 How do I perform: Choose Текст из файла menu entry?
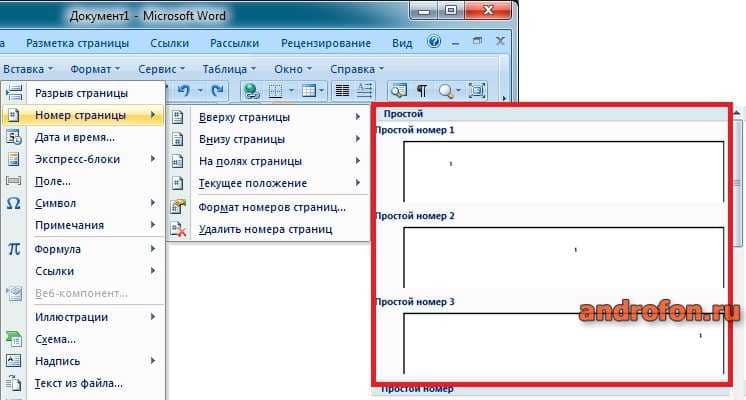83,383
